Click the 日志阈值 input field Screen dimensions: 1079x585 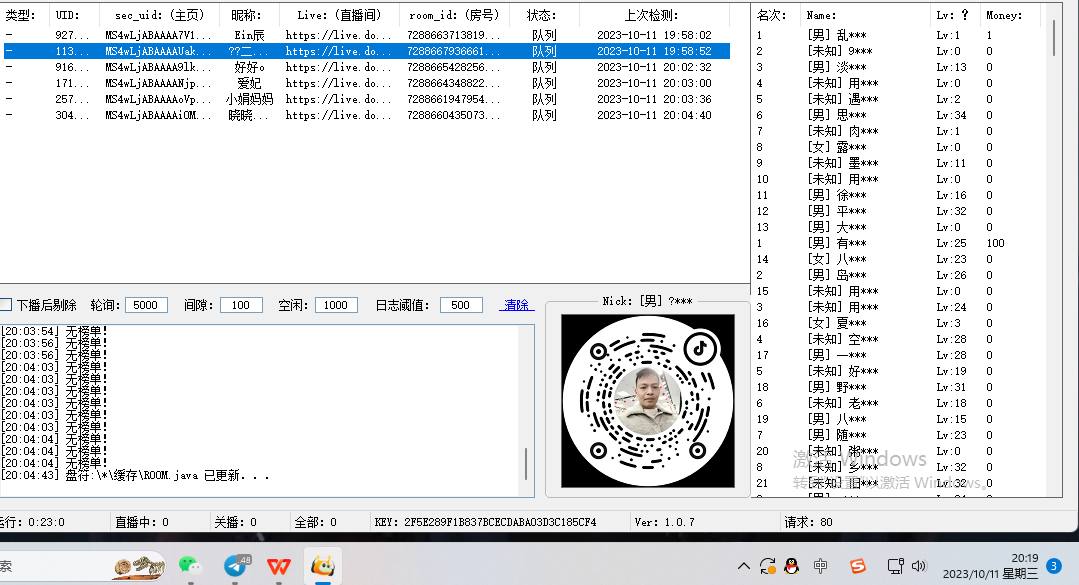[x=460, y=305]
